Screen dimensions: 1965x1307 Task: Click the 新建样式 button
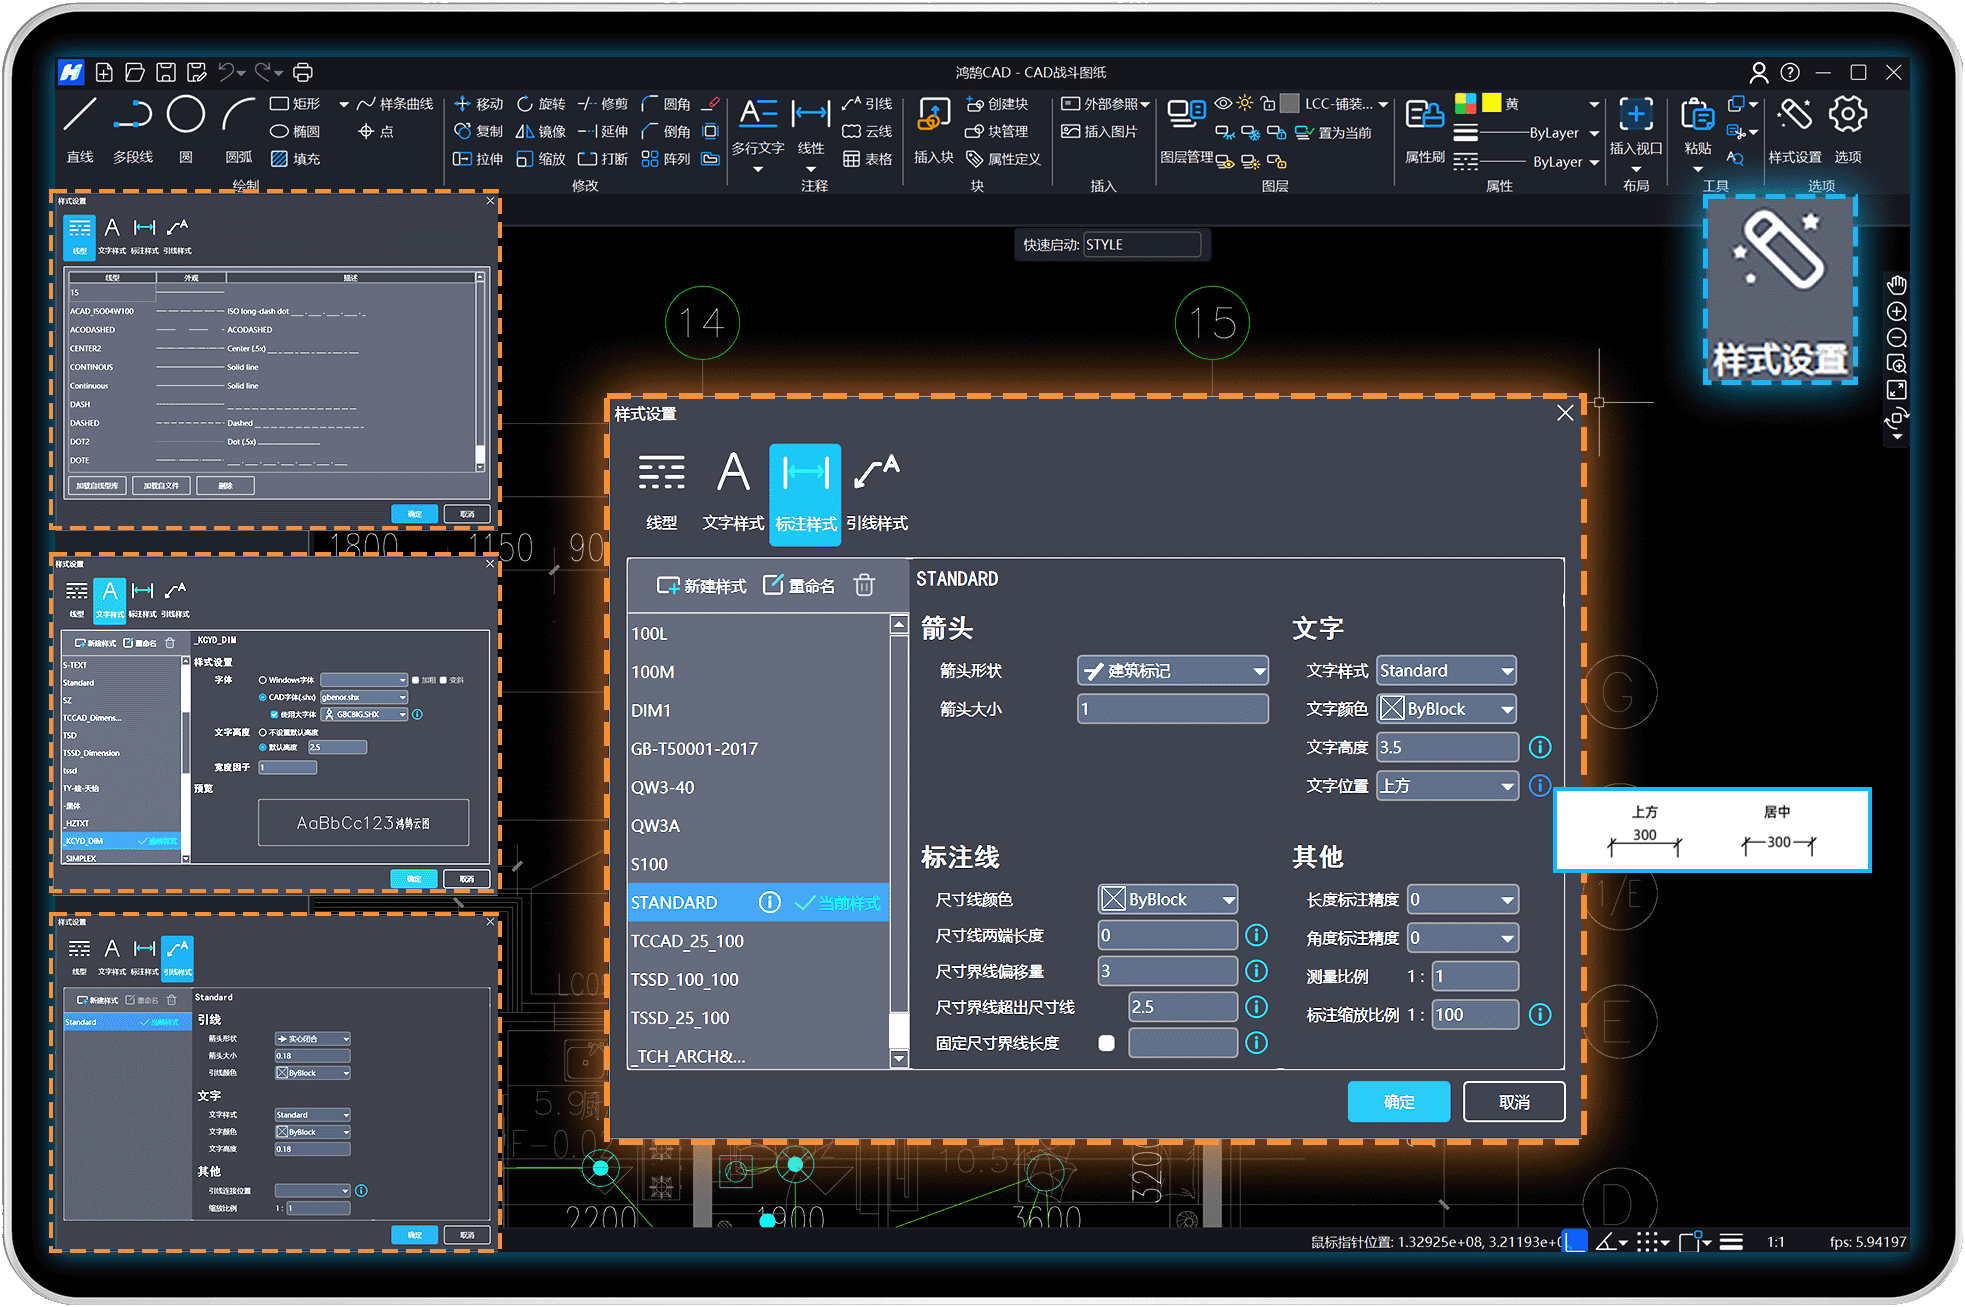(701, 586)
